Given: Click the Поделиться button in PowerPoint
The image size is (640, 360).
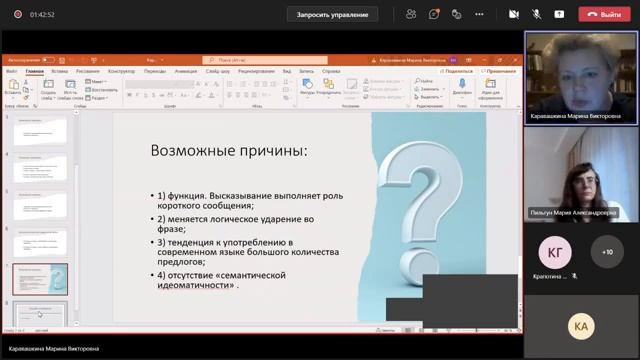Looking at the screenshot, I should 456,71.
